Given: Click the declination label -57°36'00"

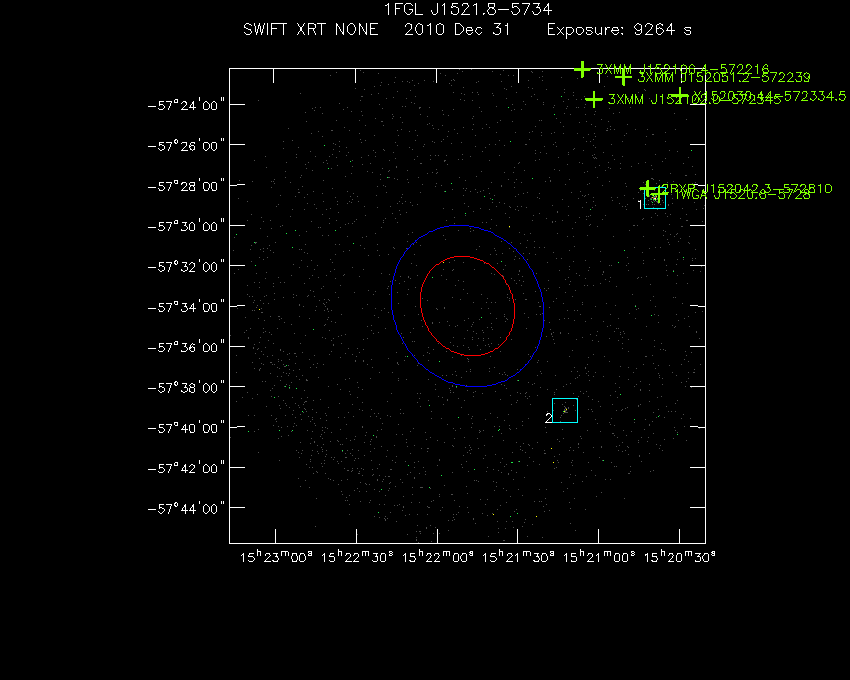Looking at the screenshot, I should 186,348.
